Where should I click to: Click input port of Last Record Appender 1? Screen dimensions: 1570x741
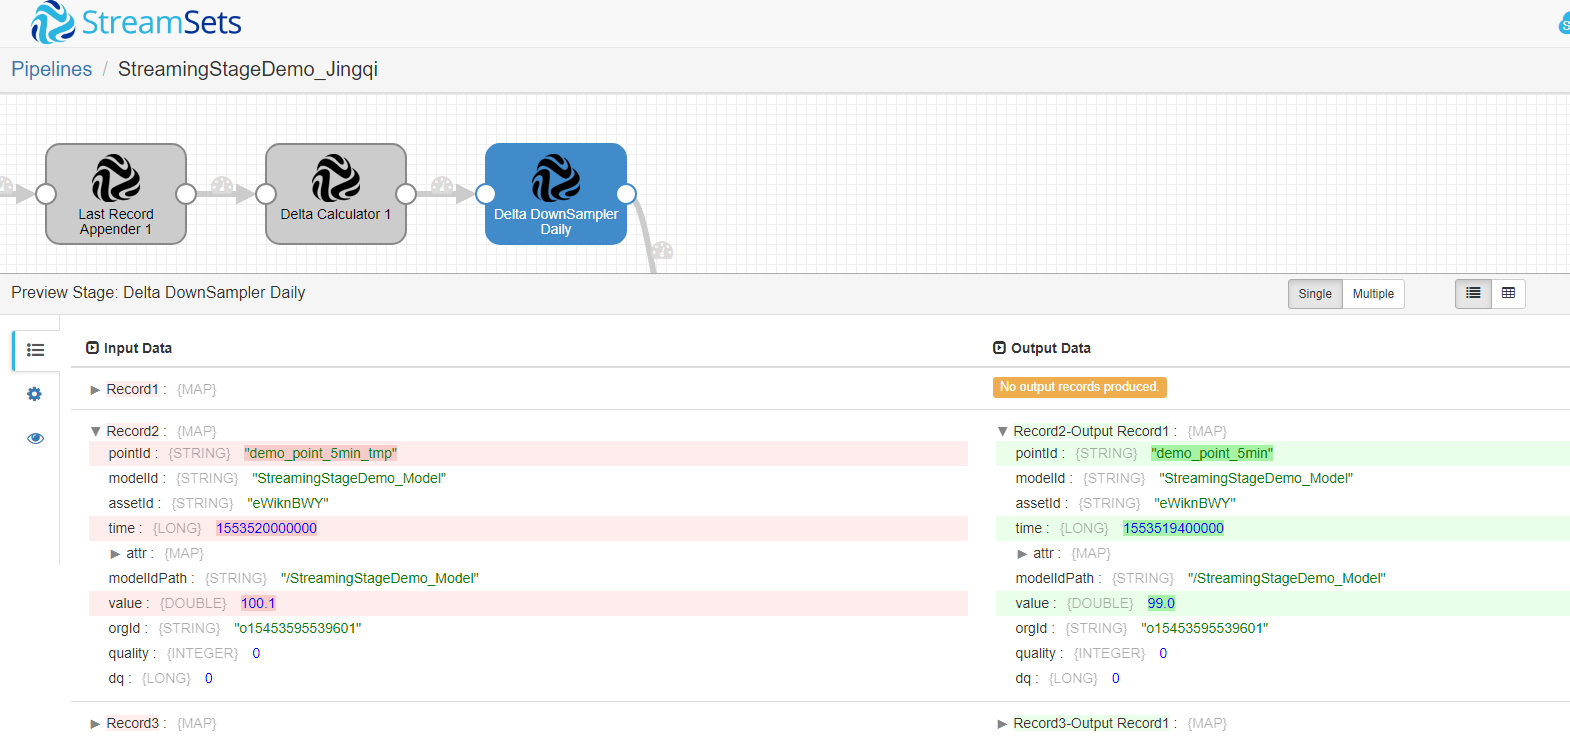point(46,194)
